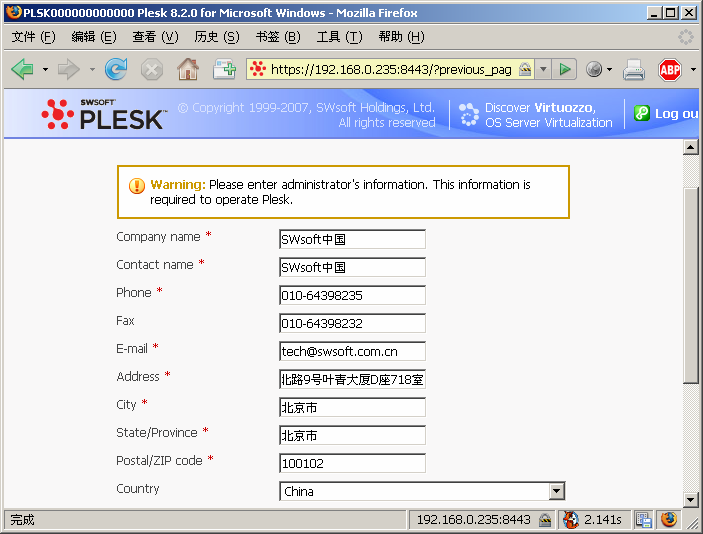Click the Contact name input field
This screenshot has height=534, width=703.
tap(352, 267)
